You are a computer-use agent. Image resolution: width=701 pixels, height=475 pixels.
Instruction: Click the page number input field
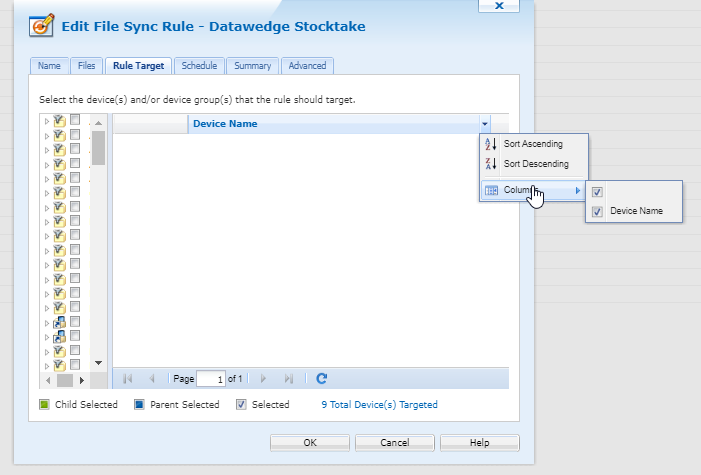(x=211, y=379)
